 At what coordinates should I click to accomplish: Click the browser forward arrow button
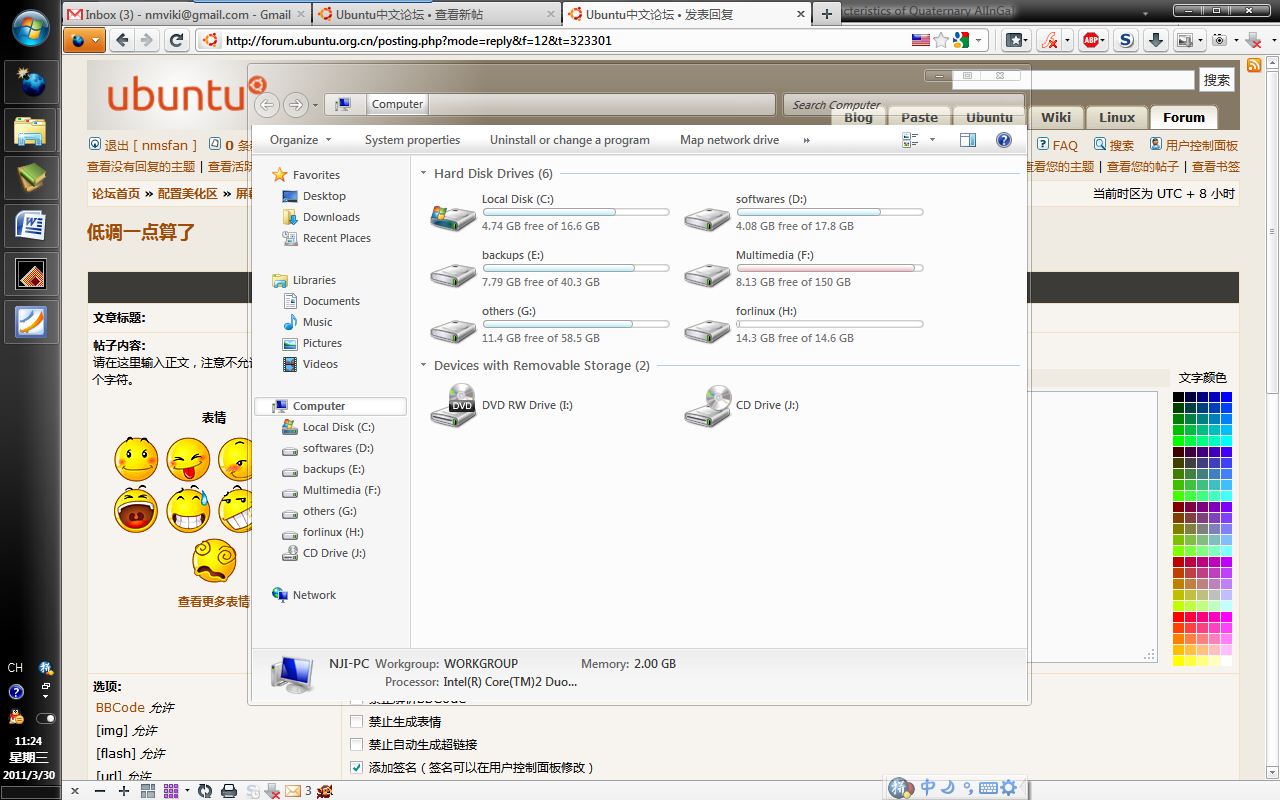point(146,40)
